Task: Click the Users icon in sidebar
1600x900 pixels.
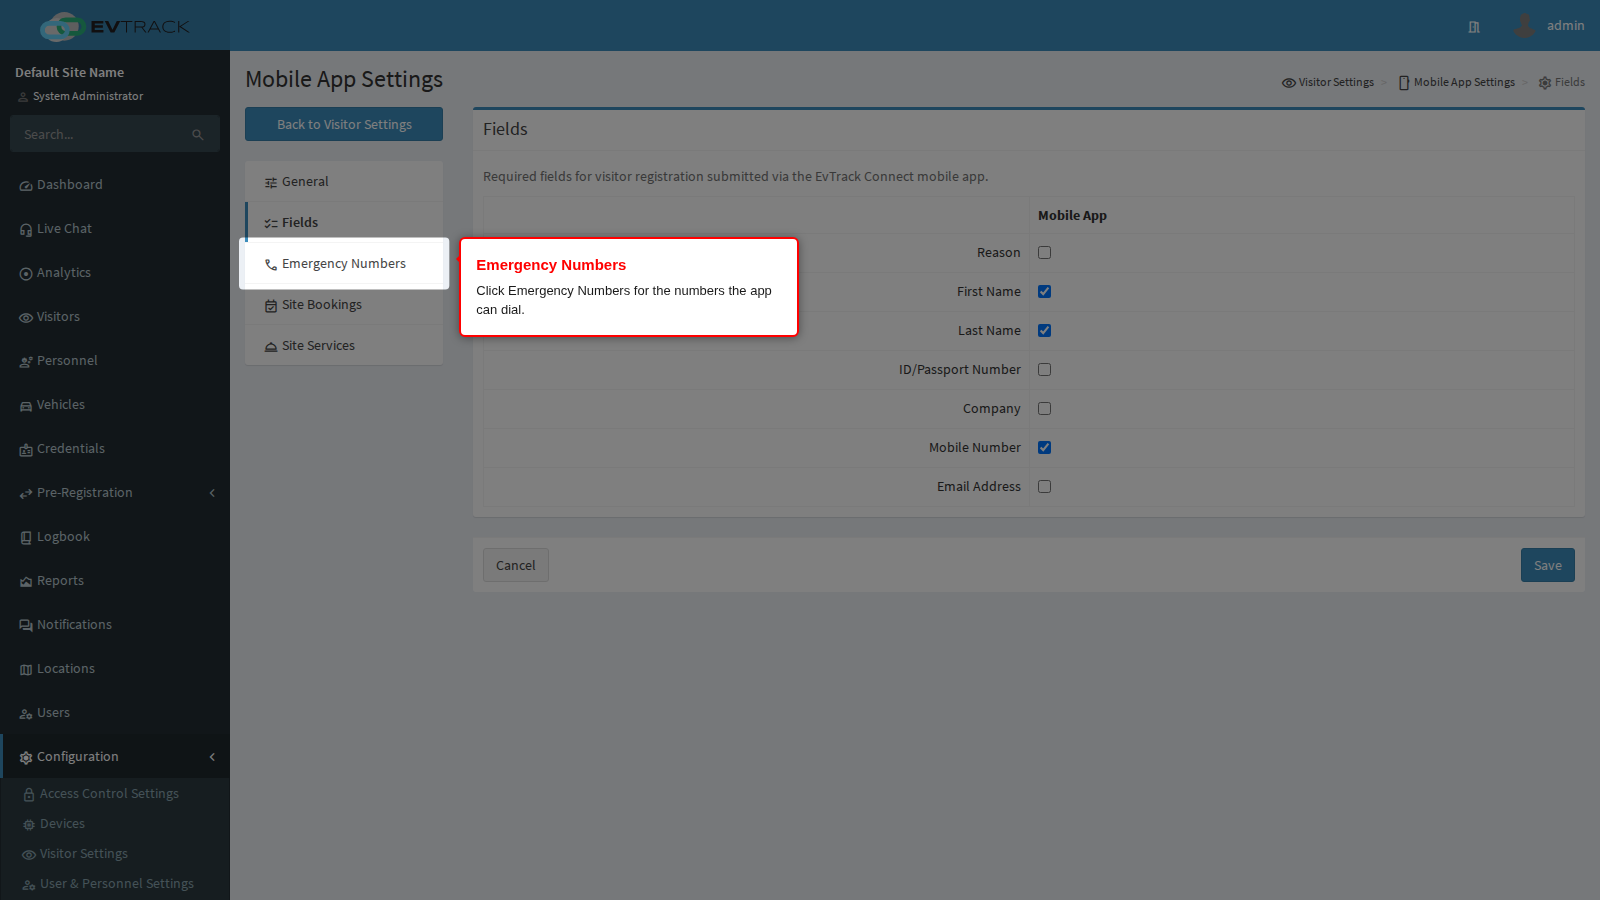Action: [x=26, y=714]
